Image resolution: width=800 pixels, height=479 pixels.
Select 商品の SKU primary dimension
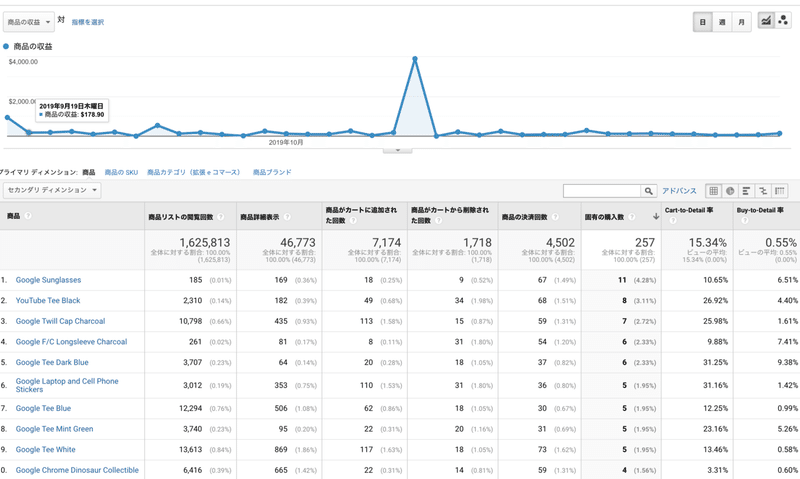[121, 172]
